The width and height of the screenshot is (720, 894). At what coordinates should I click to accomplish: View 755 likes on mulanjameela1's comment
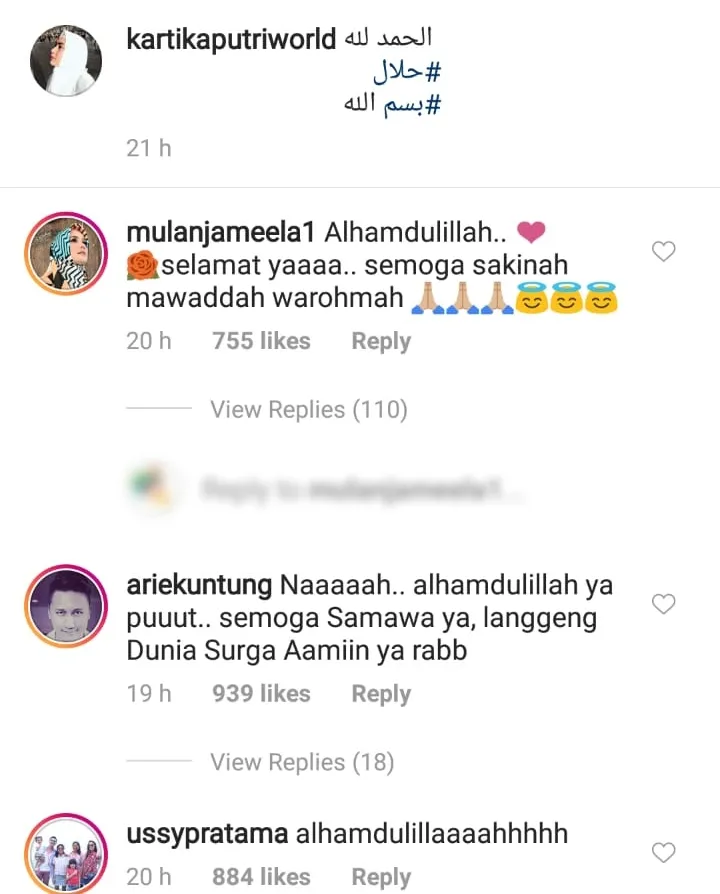pyautogui.click(x=261, y=341)
